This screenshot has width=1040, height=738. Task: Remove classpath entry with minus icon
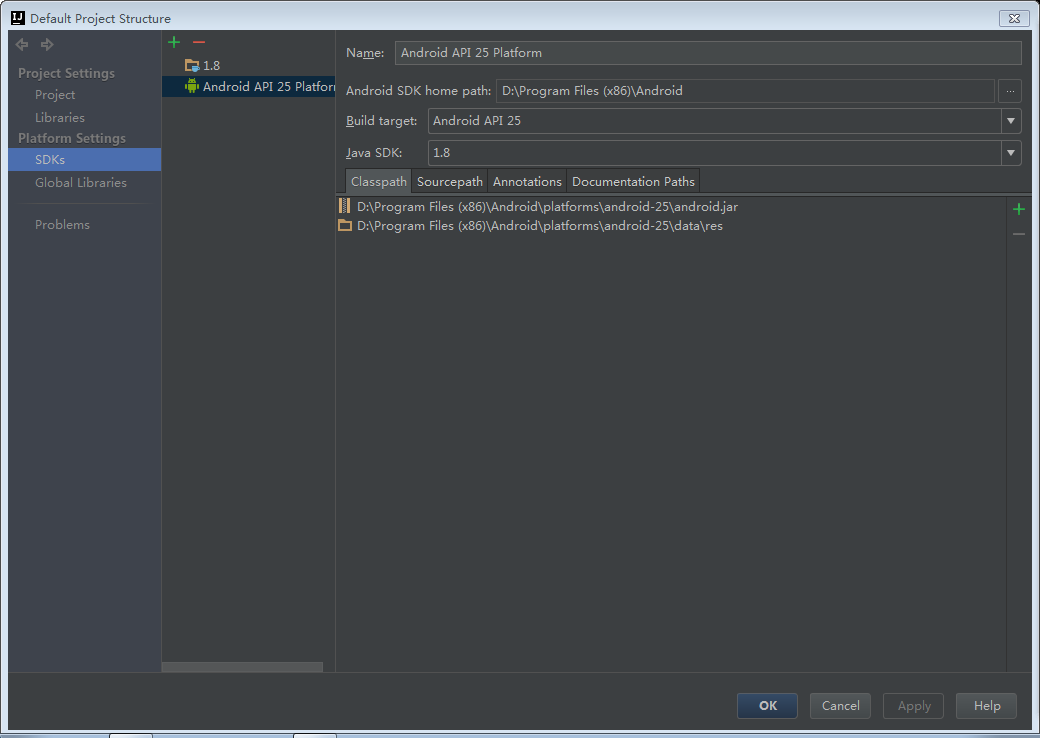coord(1019,234)
